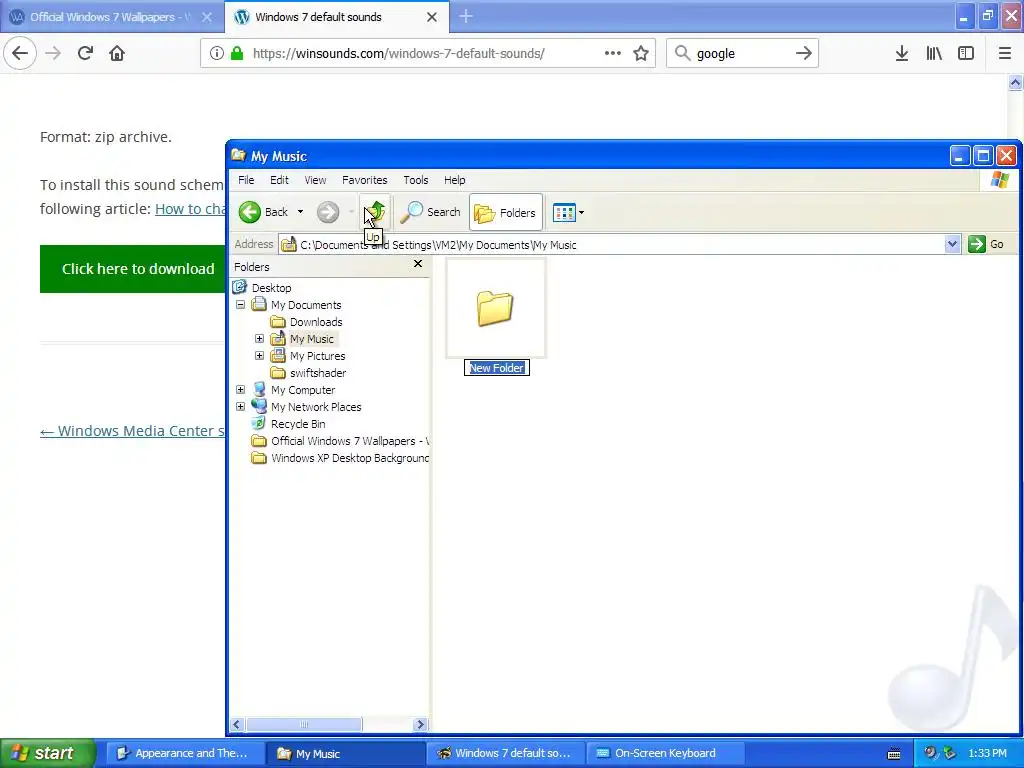This screenshot has height=768, width=1024.
Task: Open the Back history dropdown arrow in Explorer
Action: point(300,212)
